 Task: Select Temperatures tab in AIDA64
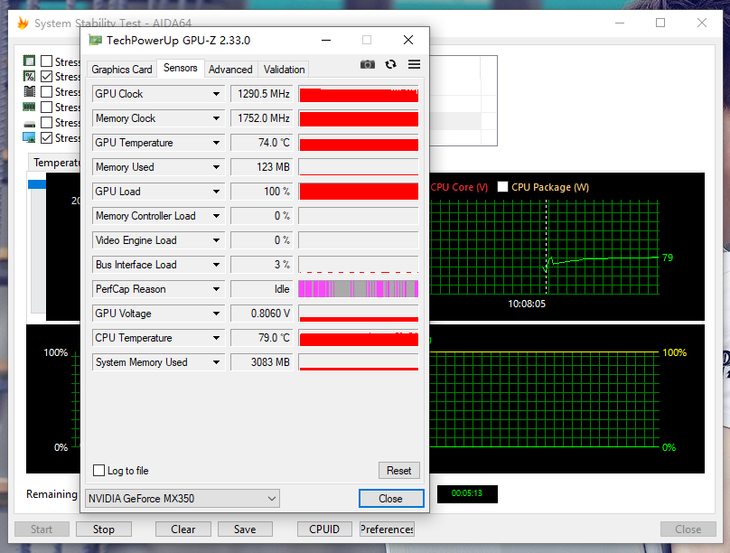pos(54,163)
